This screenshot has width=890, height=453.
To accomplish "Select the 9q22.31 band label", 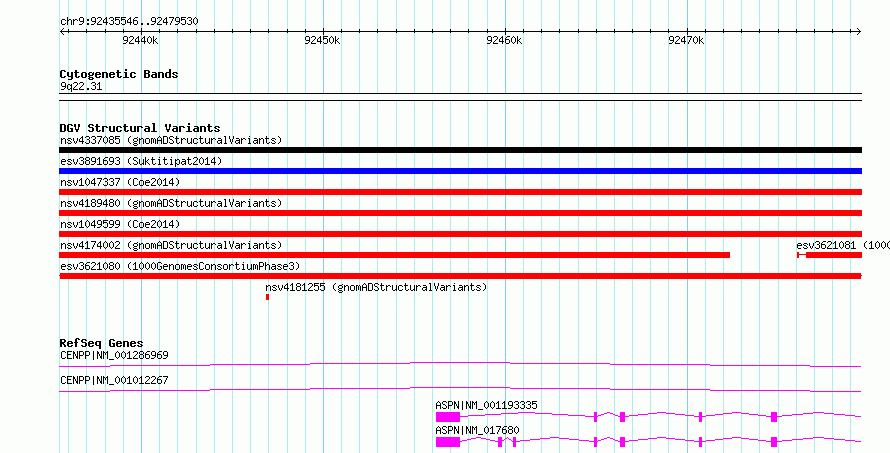I will pyautogui.click(x=81, y=87).
